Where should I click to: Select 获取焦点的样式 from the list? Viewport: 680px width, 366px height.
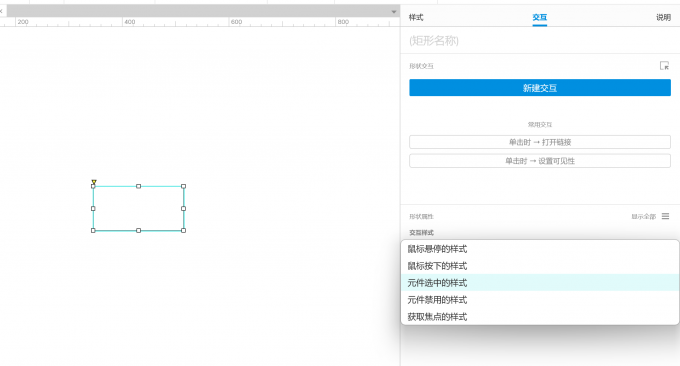[x=539, y=317]
